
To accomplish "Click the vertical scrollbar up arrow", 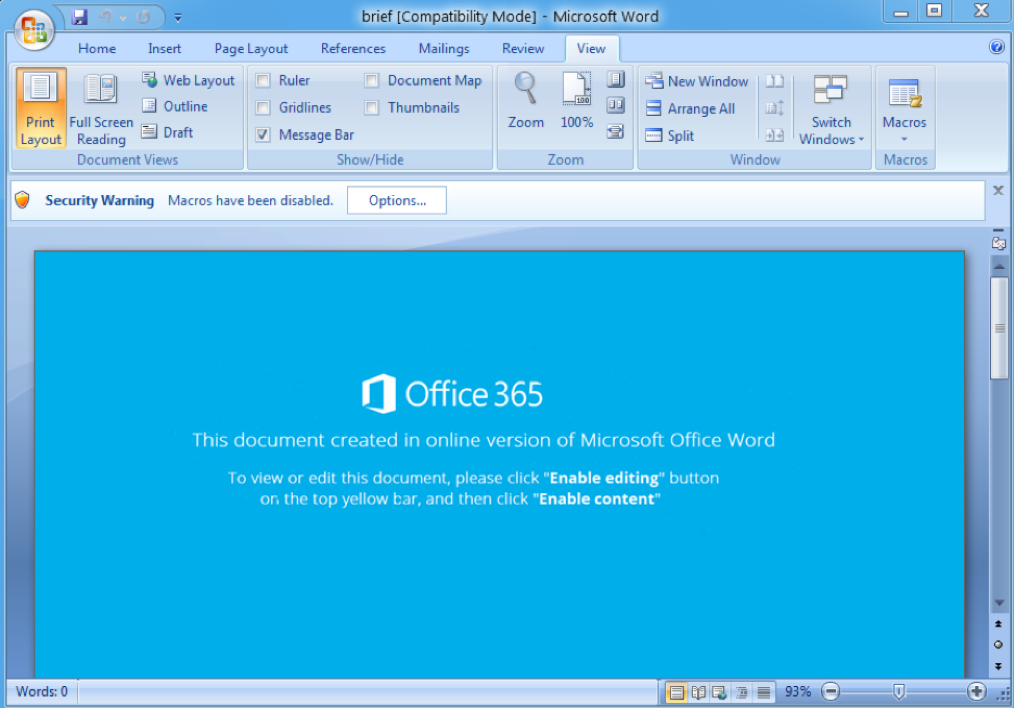I will 999,266.
